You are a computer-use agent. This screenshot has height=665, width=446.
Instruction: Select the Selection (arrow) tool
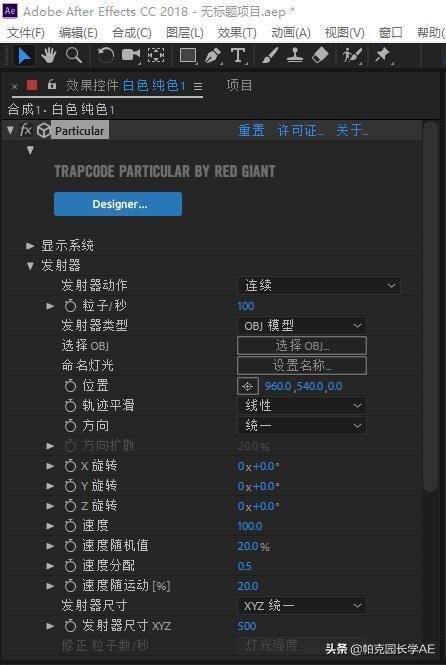(x=24, y=56)
